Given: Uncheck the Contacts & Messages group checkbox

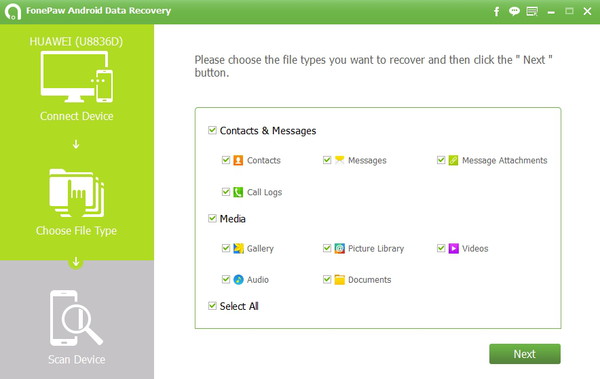Looking at the screenshot, I should point(212,130).
